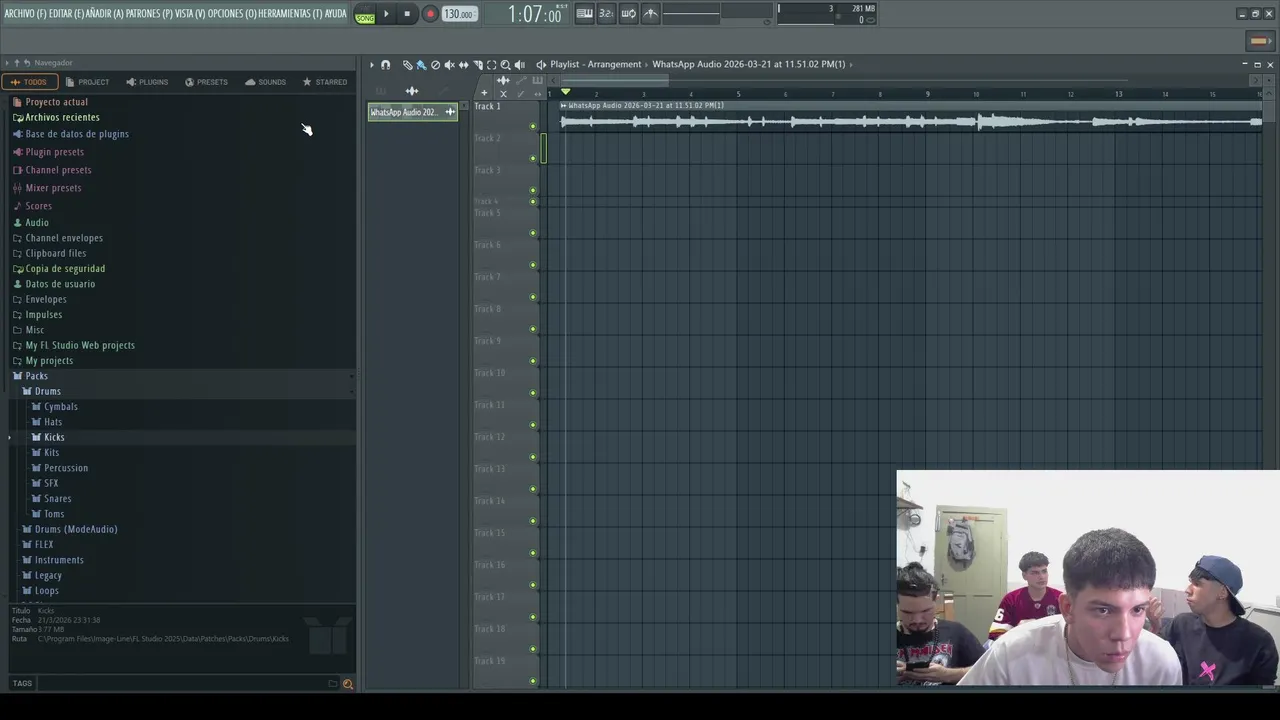
Task: Open the EDITAR (E) menu
Action: pos(66,14)
